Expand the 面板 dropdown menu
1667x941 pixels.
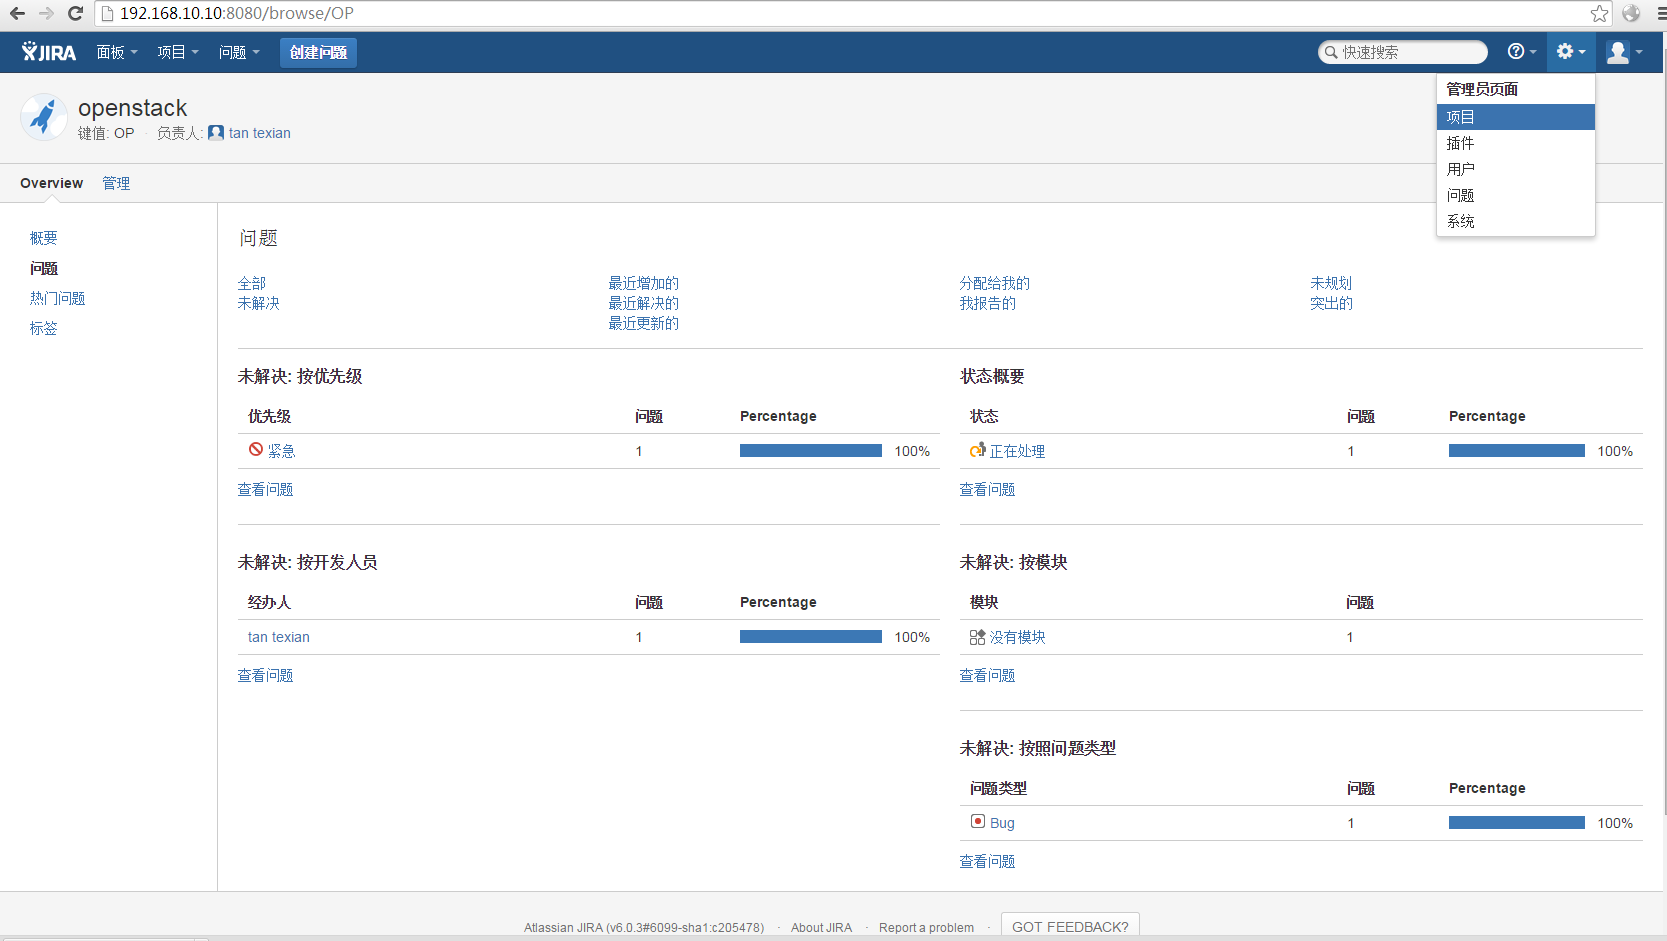point(117,52)
